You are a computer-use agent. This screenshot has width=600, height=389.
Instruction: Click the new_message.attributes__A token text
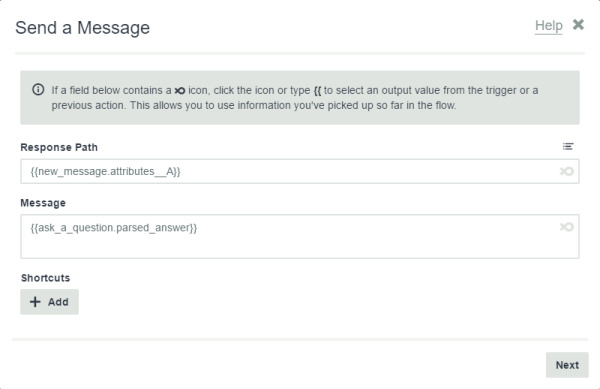[105, 171]
